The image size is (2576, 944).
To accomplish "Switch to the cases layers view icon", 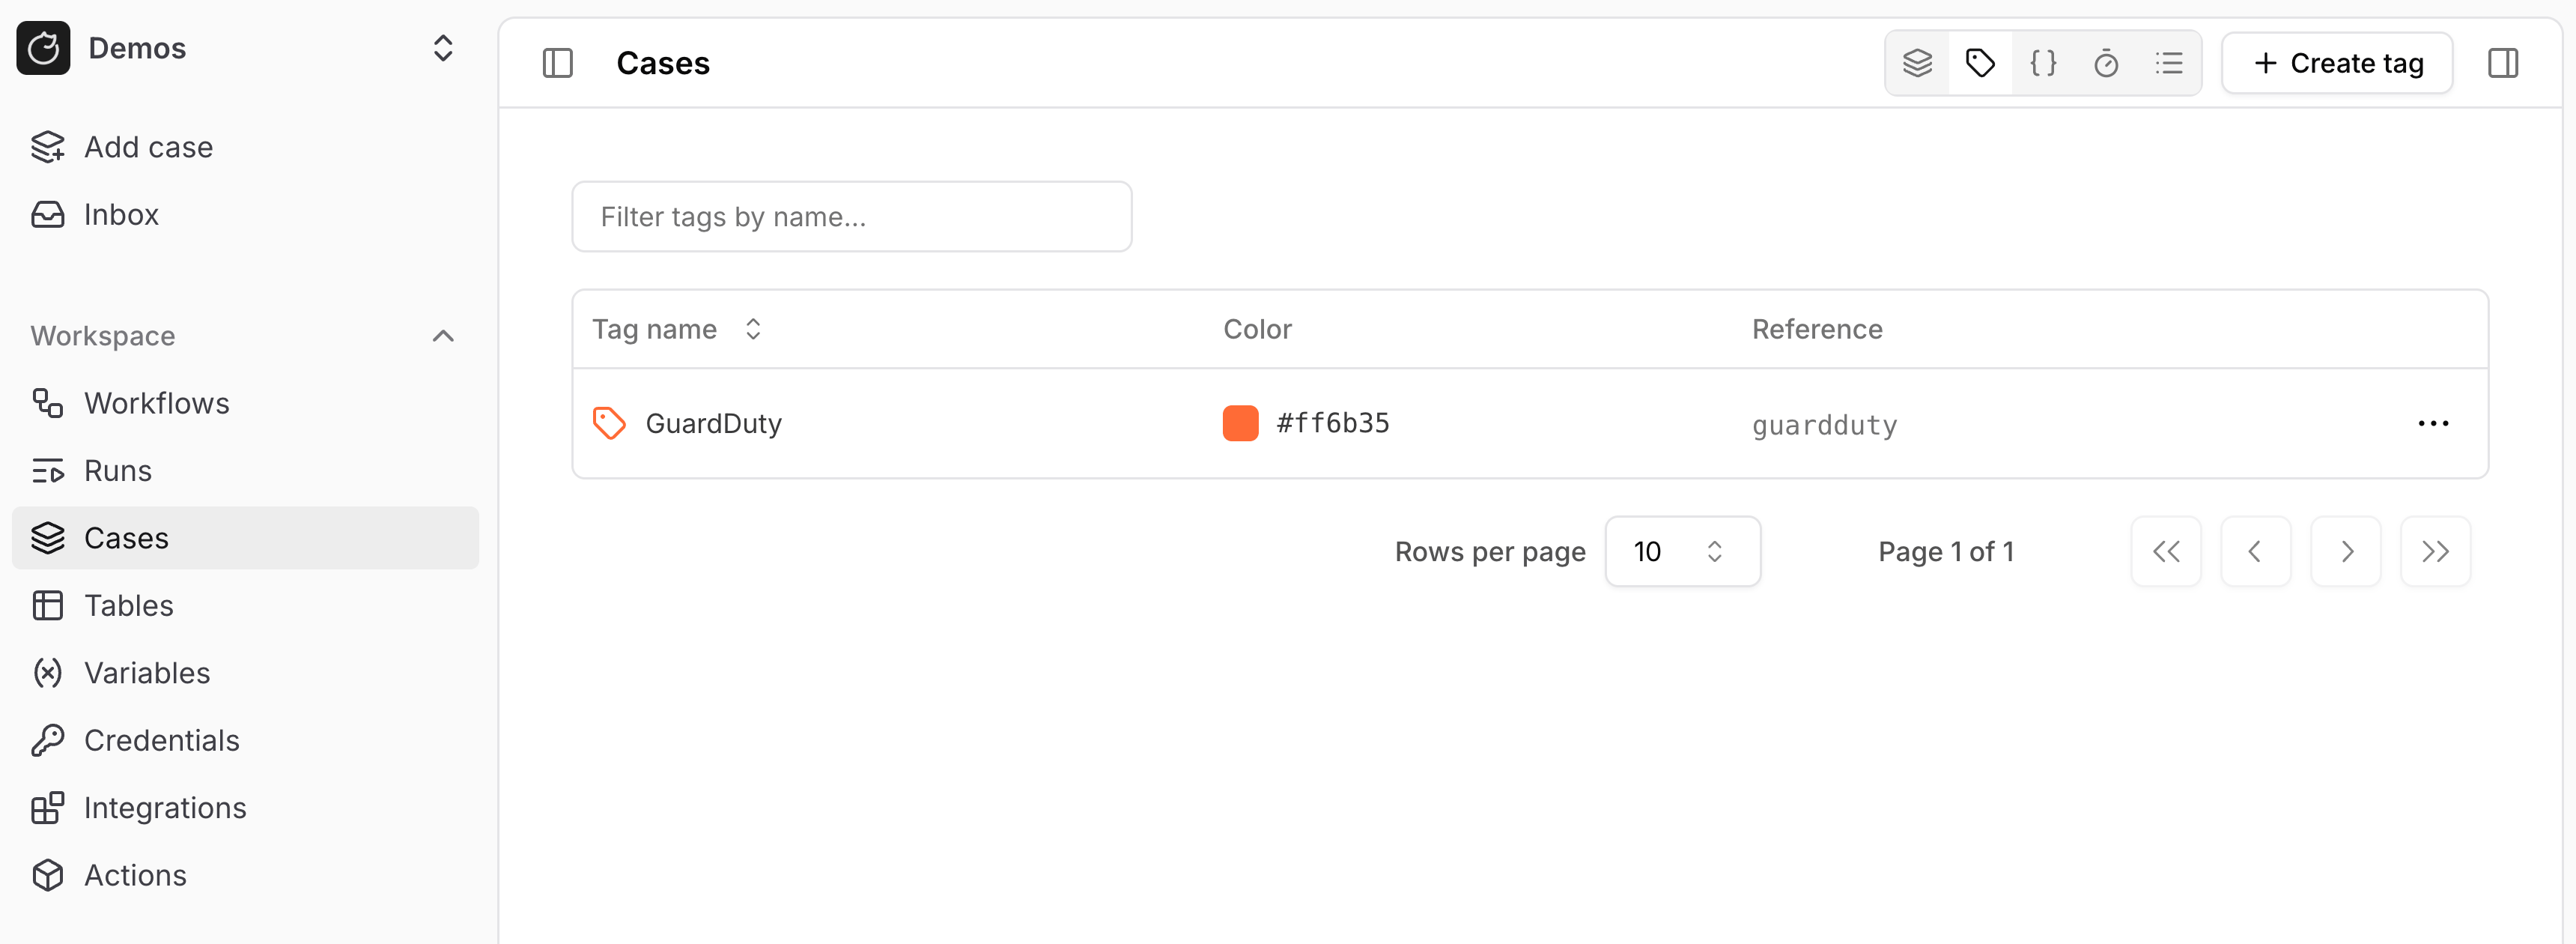I will click(x=1917, y=63).
